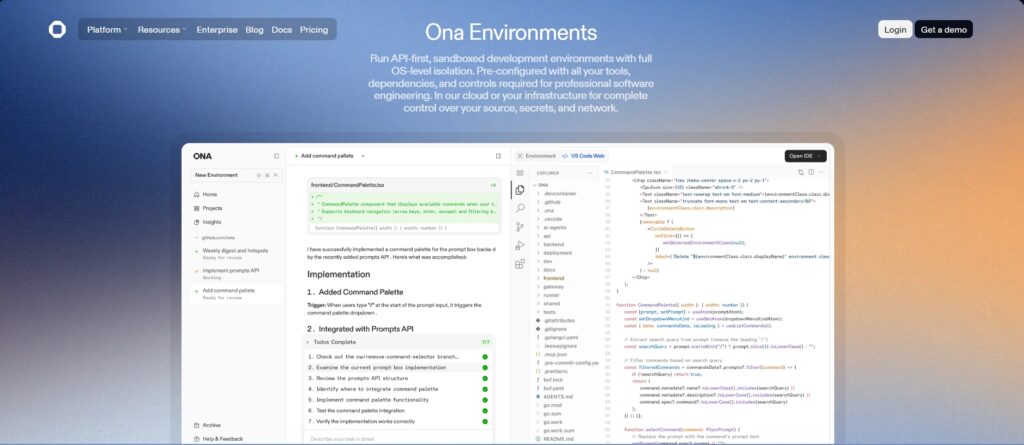Collapse the sidebar using icon beside ONA
Image resolution: width=1024 pixels, height=445 pixels.
[277, 156]
